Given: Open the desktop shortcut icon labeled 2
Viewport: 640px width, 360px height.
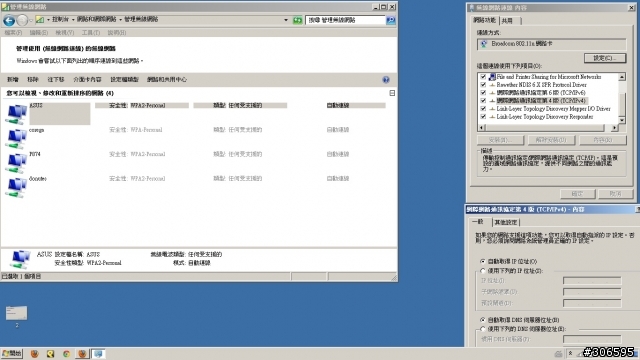Looking at the screenshot, I should [16, 313].
